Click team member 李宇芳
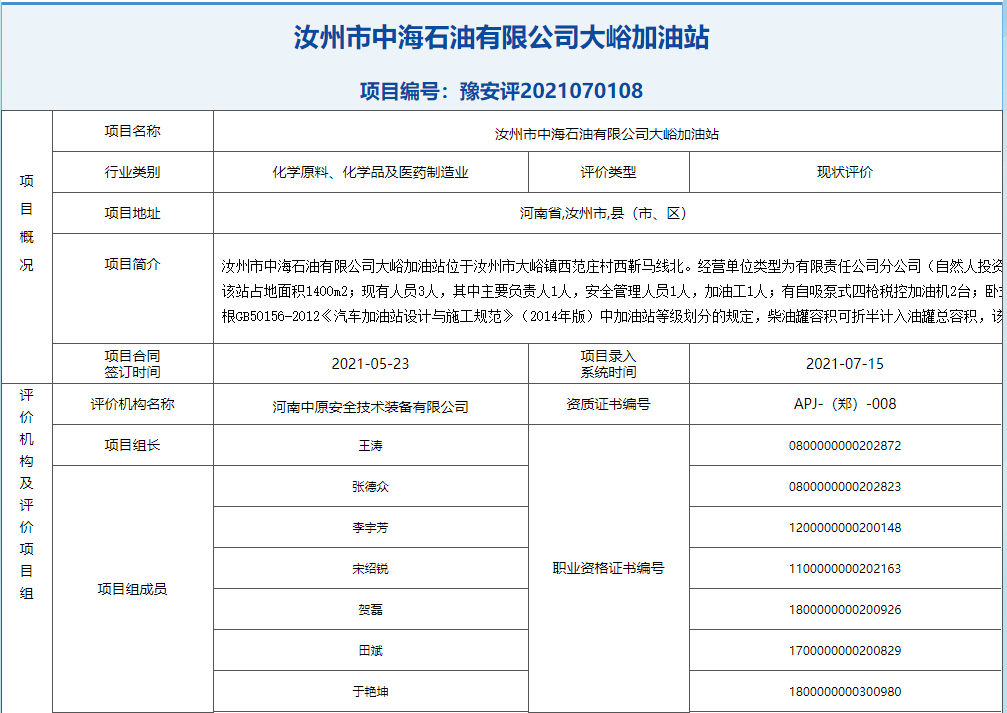Screen dimensions: 1007x713 (370, 528)
